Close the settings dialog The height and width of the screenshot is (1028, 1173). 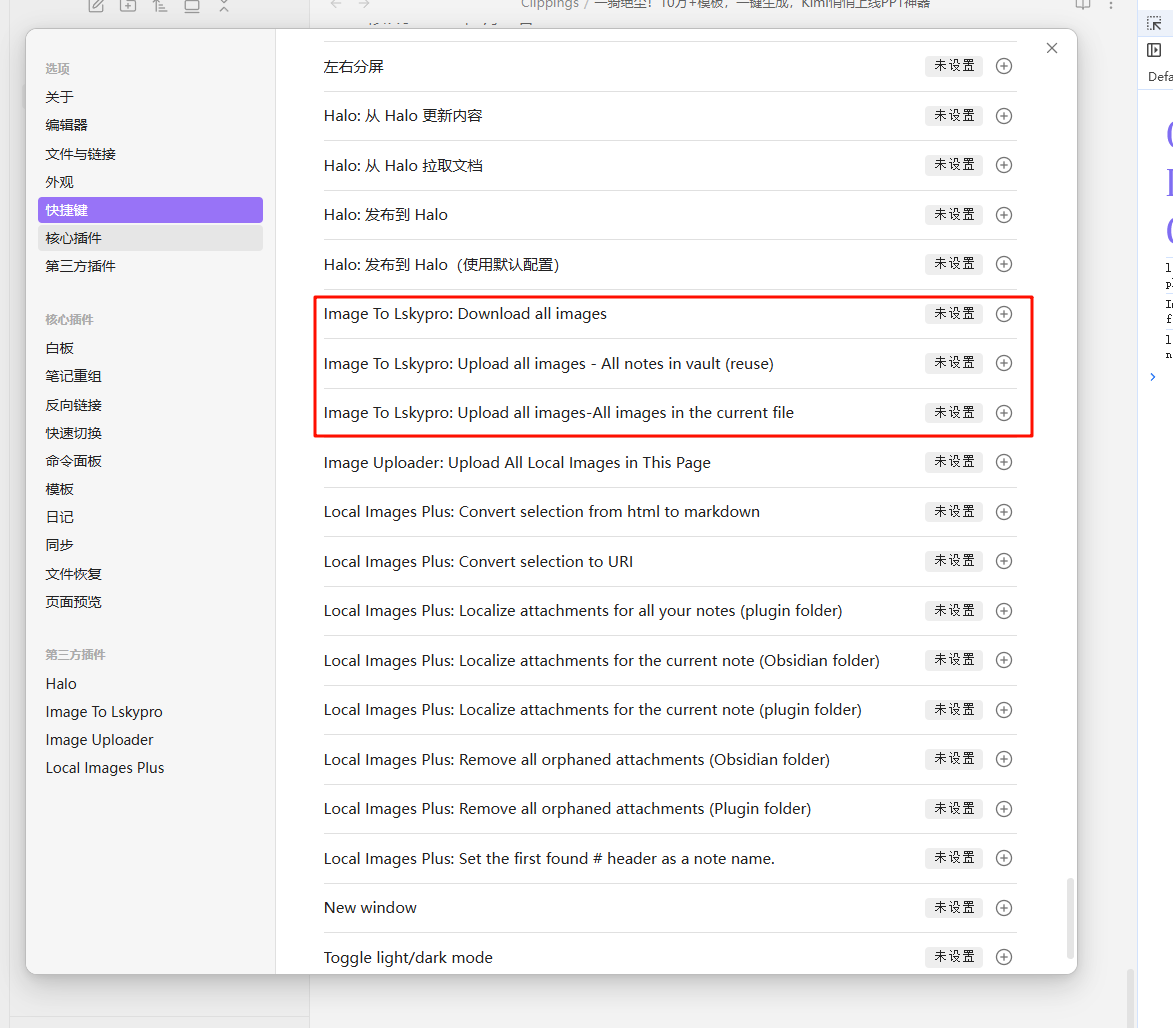[x=1051, y=48]
